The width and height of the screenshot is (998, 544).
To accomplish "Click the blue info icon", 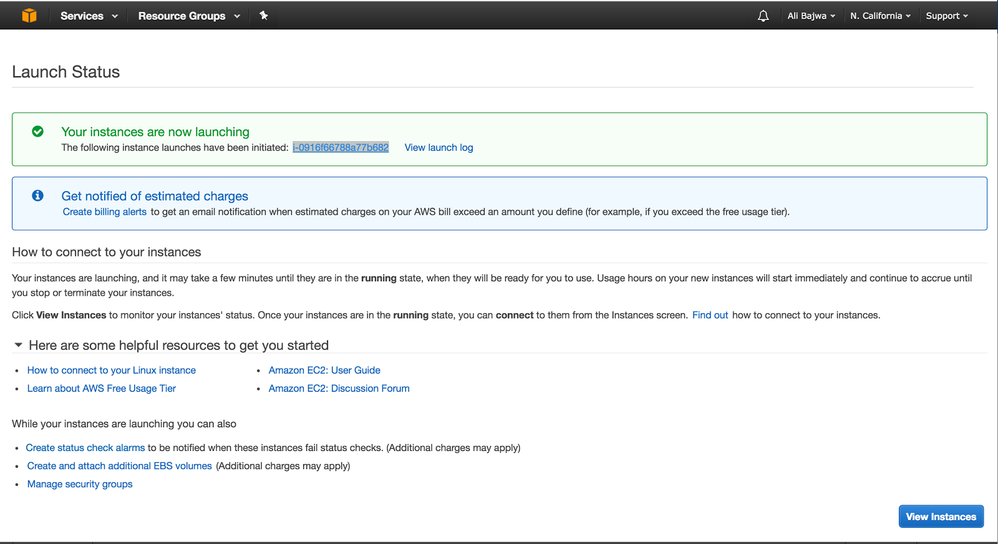I will click(38, 196).
